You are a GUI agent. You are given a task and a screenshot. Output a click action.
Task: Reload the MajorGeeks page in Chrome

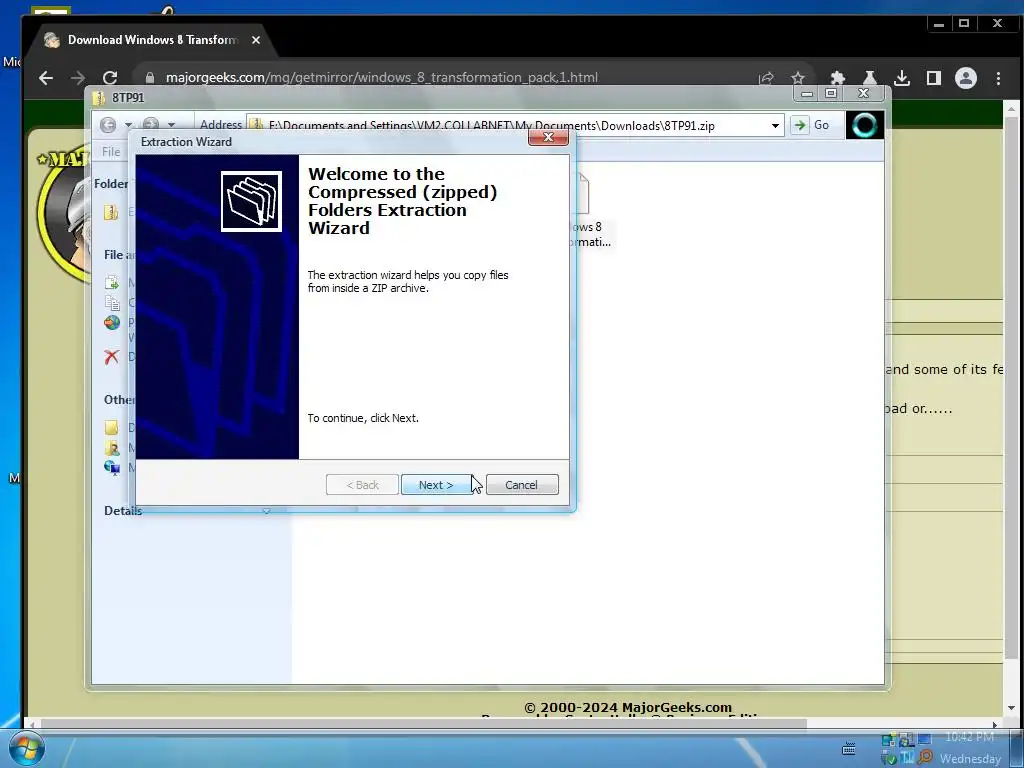point(110,78)
